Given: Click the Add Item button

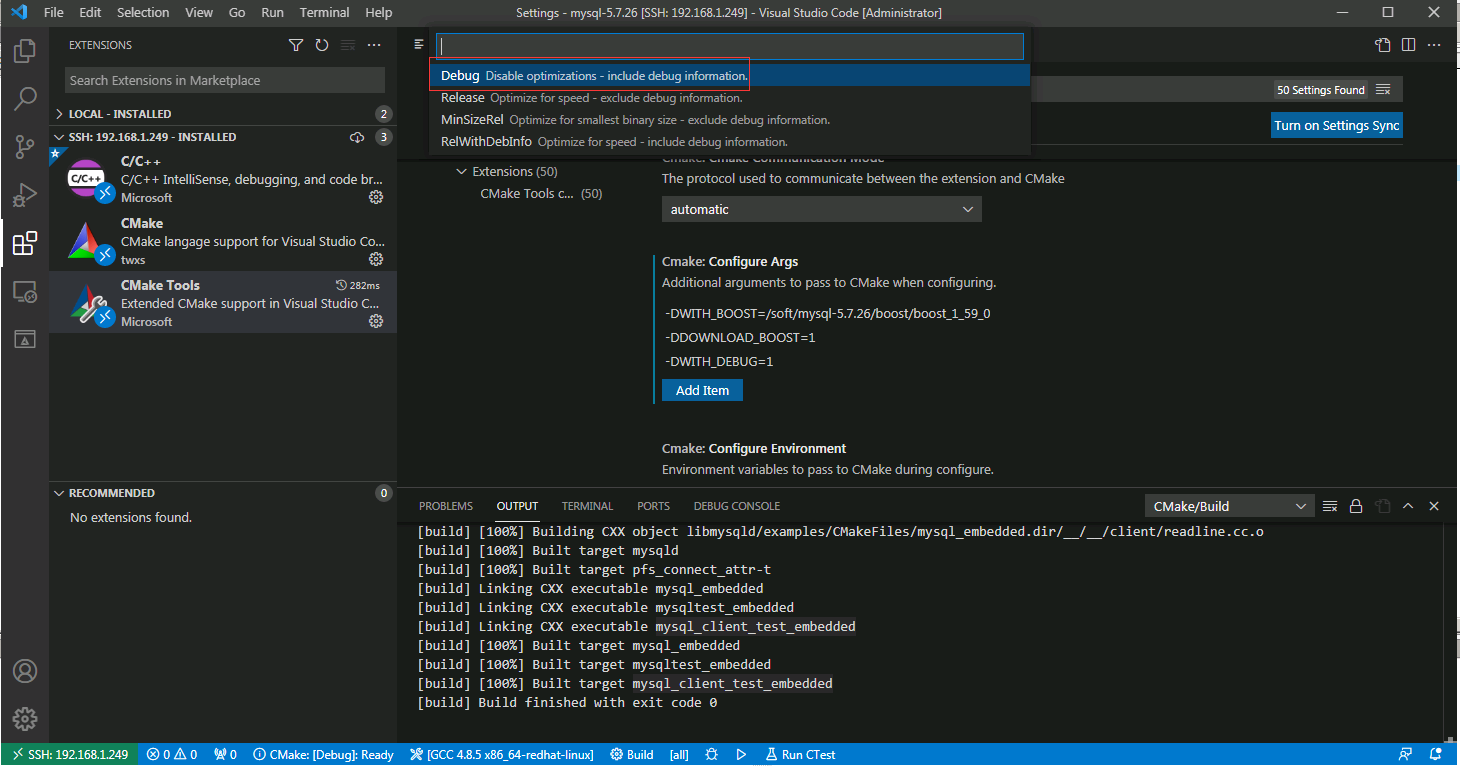Looking at the screenshot, I should [x=702, y=390].
